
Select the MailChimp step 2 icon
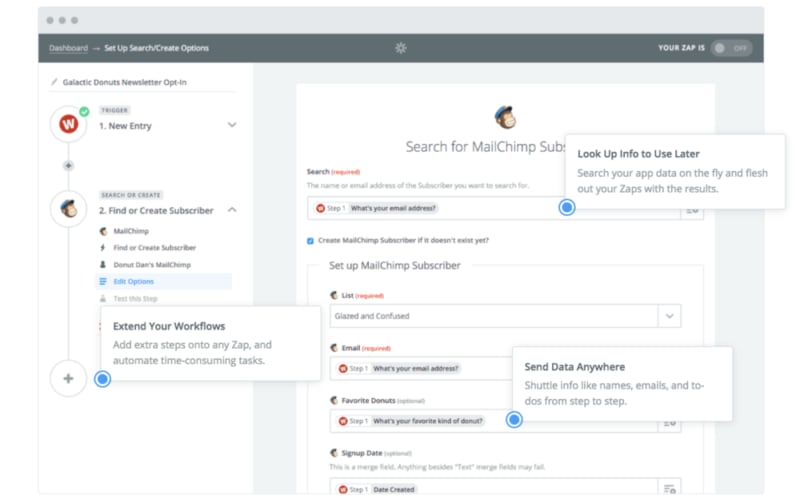click(68, 209)
